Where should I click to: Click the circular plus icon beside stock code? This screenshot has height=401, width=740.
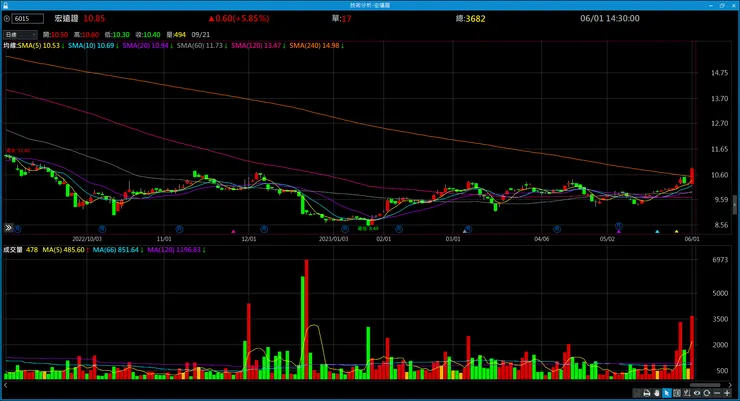[x=7, y=19]
